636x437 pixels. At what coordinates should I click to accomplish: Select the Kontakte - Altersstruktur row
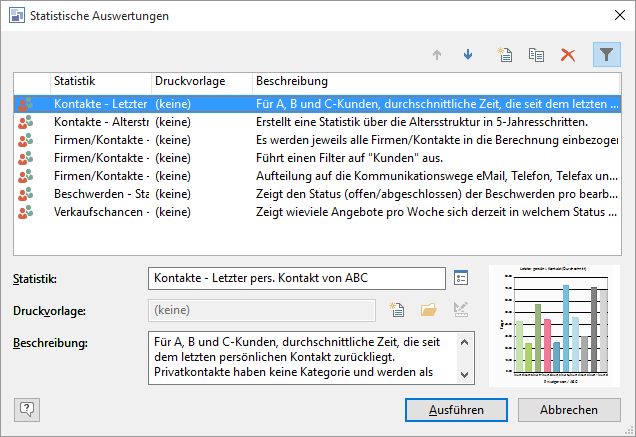(x=101, y=121)
